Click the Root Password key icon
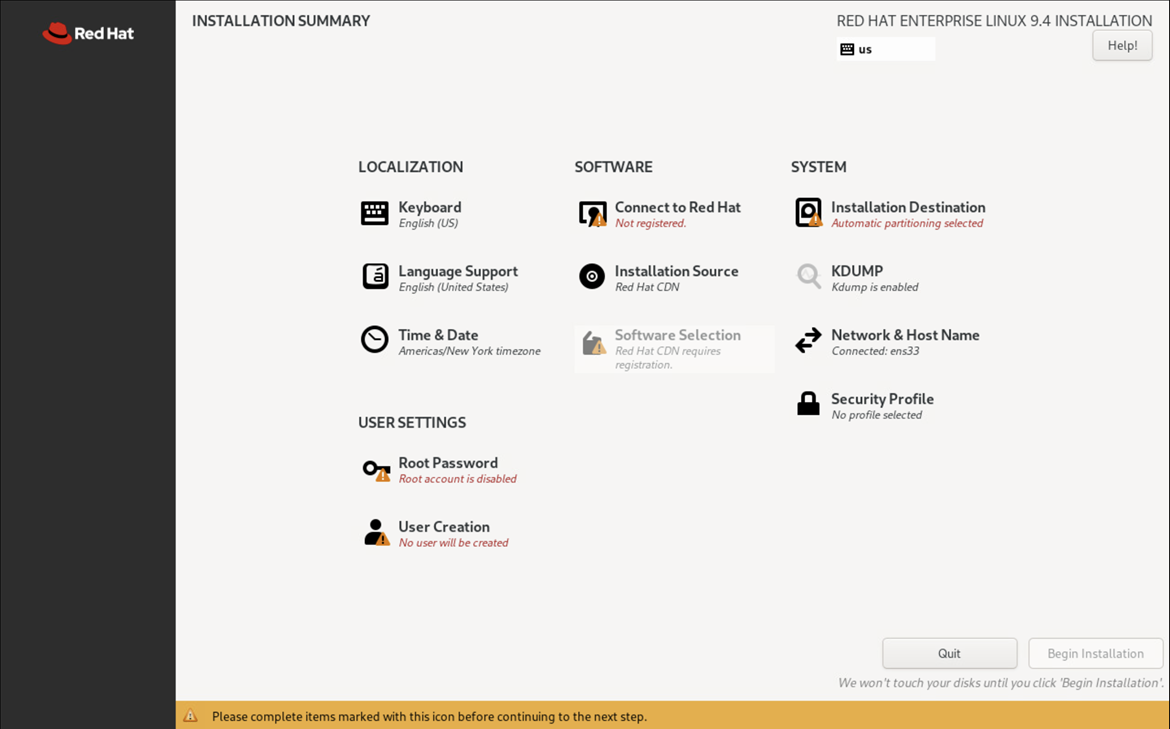Viewport: 1170px width, 729px height. pyautogui.click(x=377, y=470)
